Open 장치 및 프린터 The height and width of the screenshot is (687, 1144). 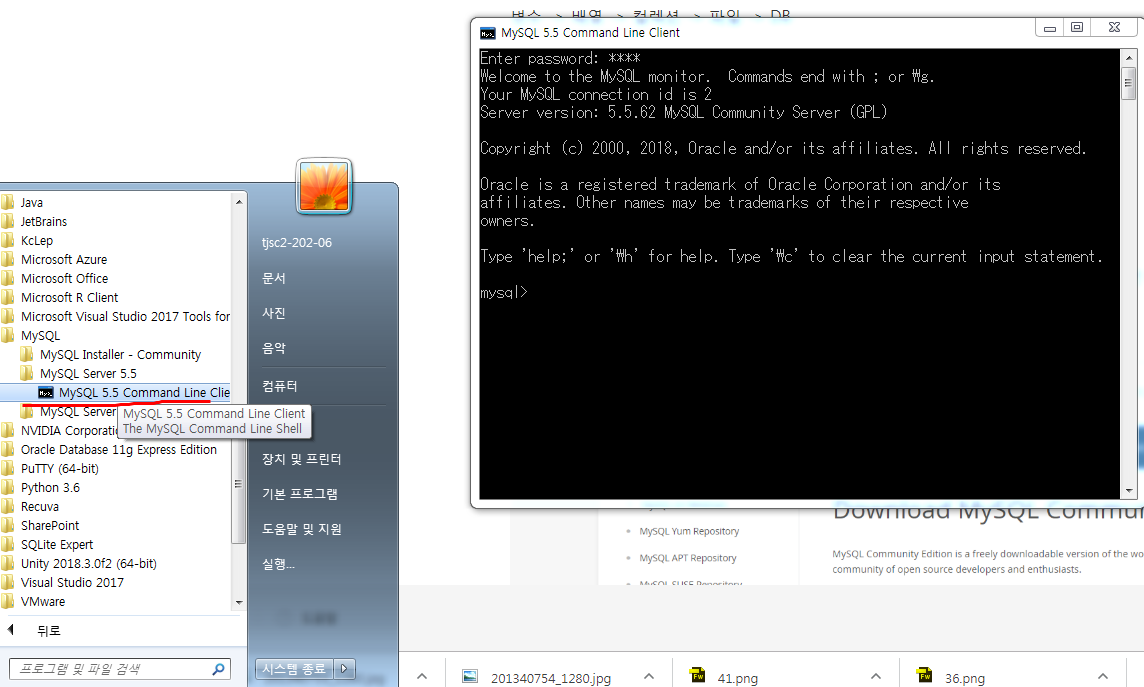tap(302, 459)
